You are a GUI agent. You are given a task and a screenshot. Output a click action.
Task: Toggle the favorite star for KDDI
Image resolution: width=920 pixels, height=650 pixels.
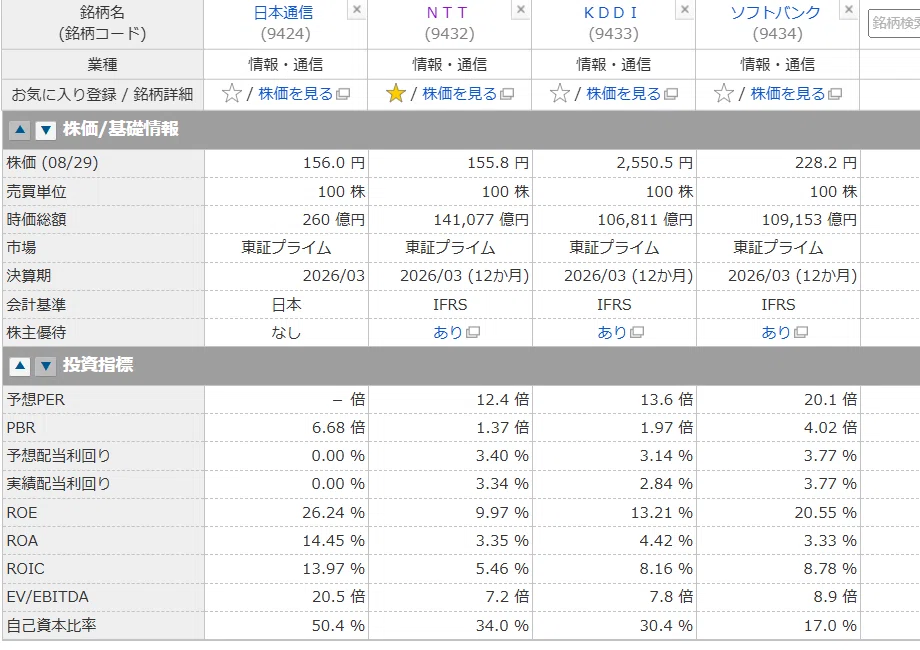coord(560,93)
